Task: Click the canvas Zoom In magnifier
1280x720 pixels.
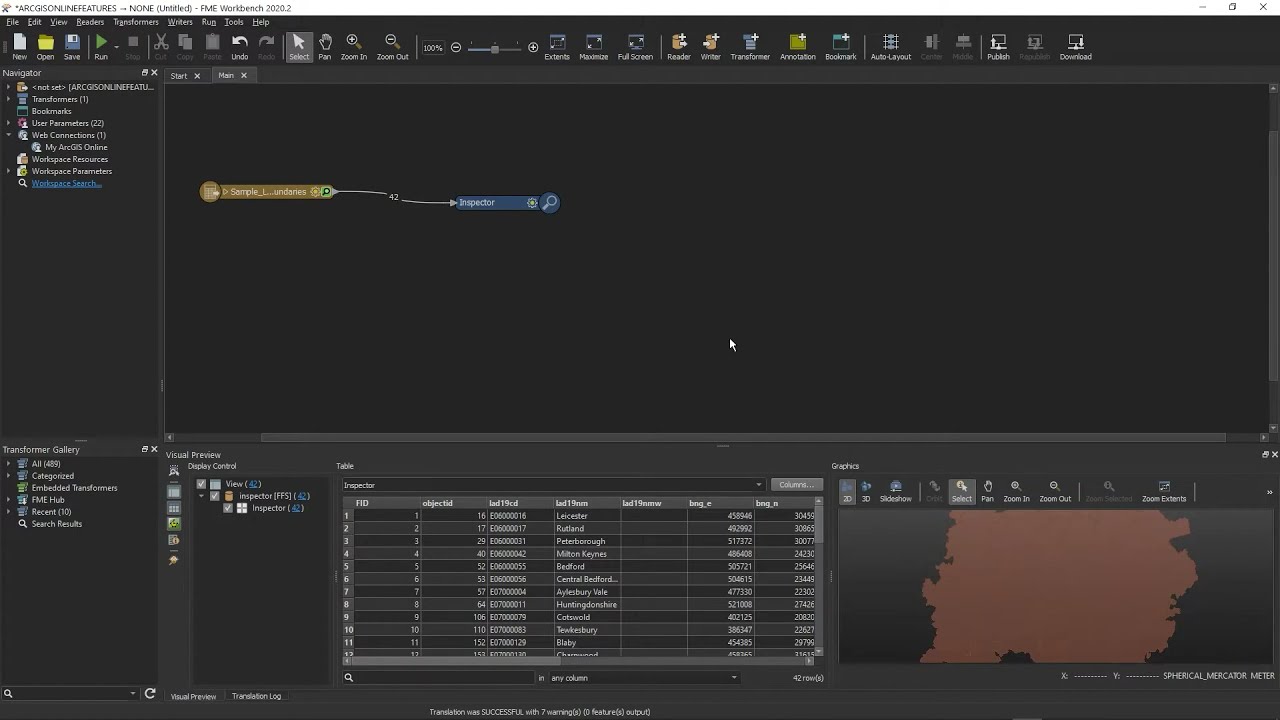Action: click(x=353, y=46)
